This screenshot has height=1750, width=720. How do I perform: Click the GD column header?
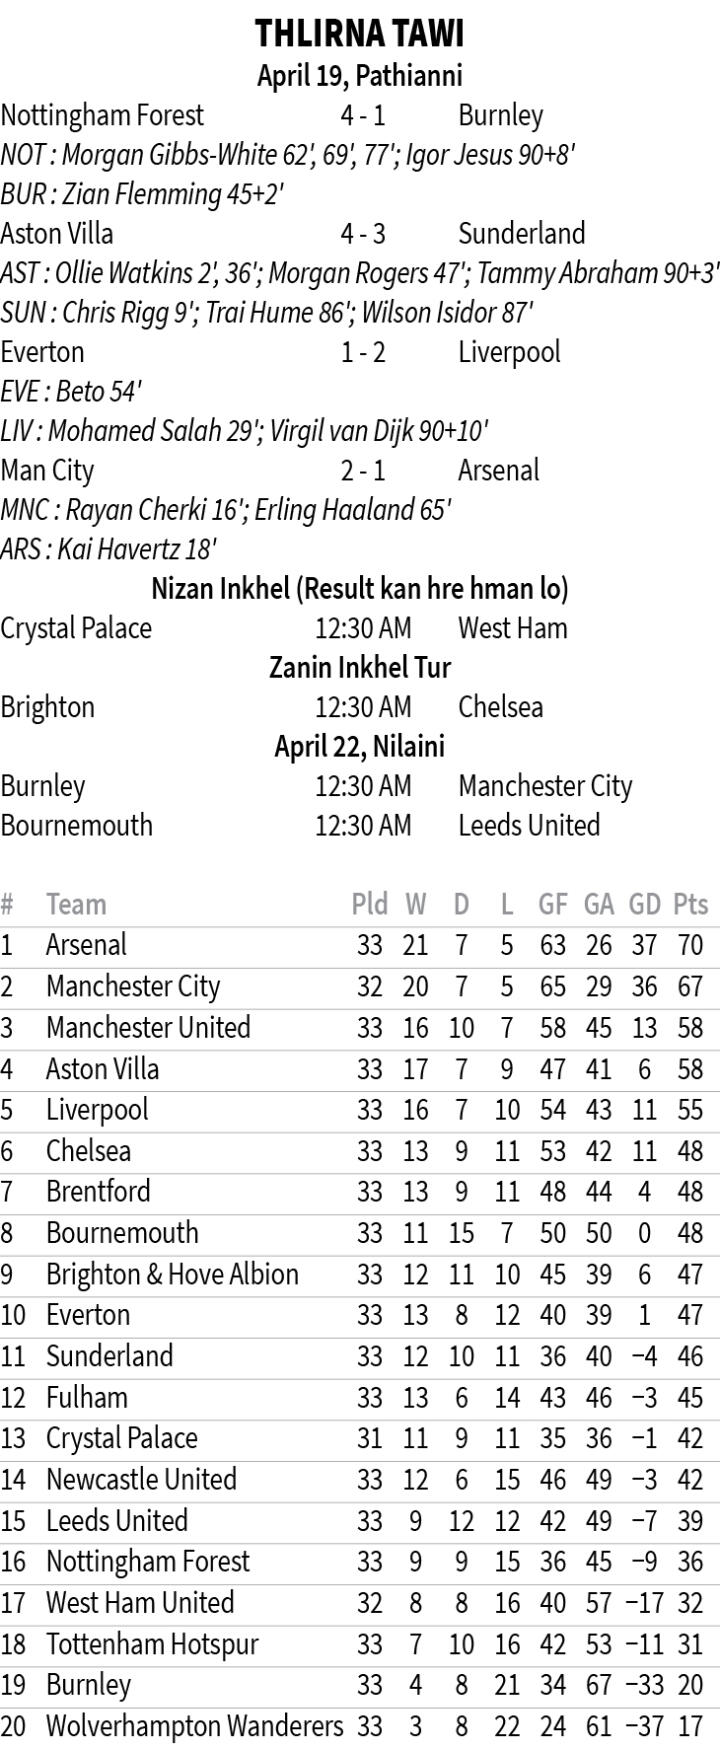coord(644,904)
